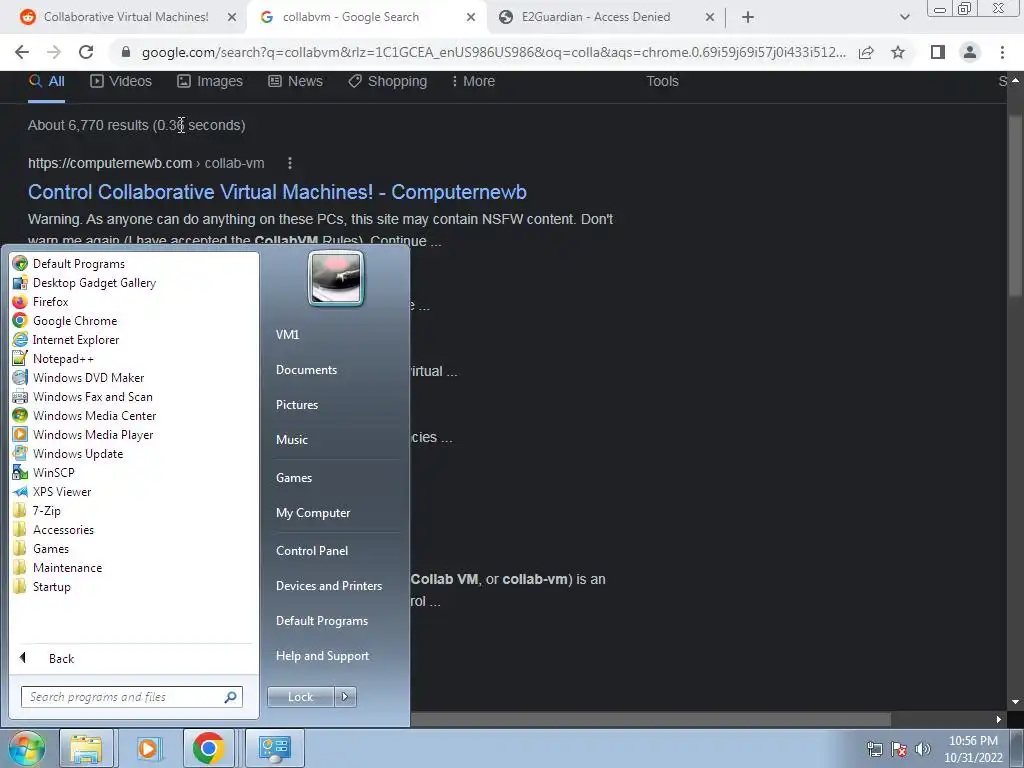Open Action Center flag icon
This screenshot has height=768, width=1024.
(899, 749)
